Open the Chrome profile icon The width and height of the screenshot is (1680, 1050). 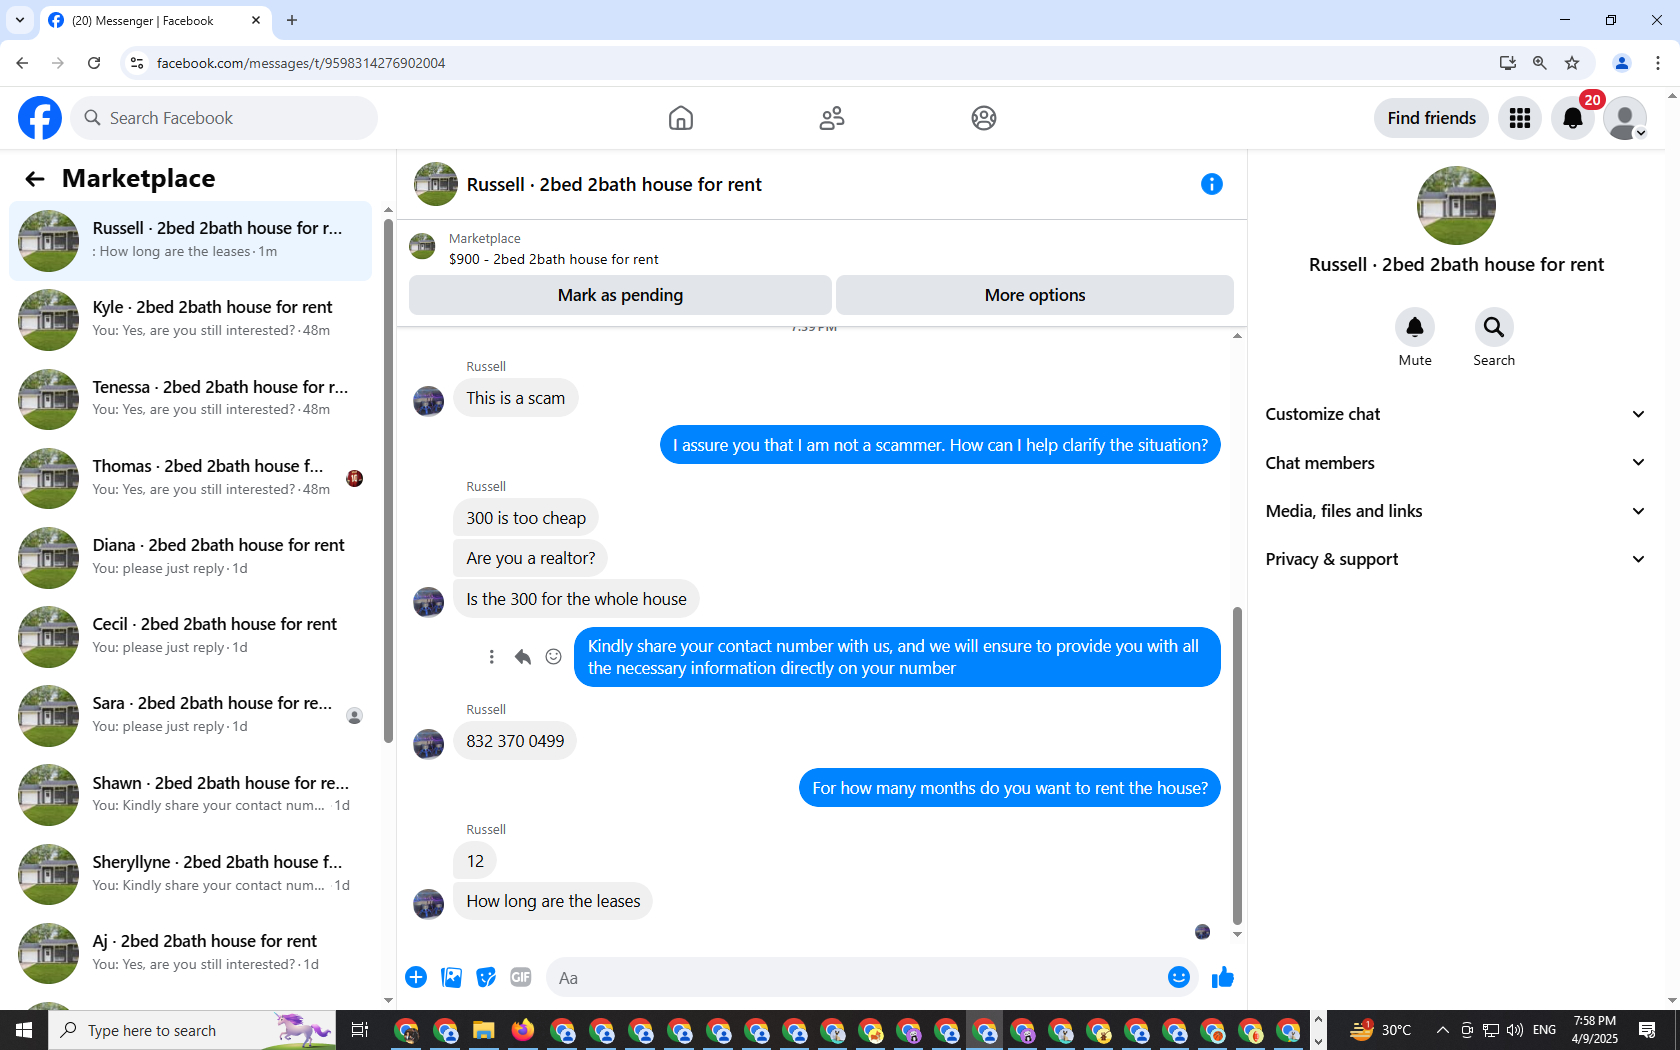coord(1622,63)
